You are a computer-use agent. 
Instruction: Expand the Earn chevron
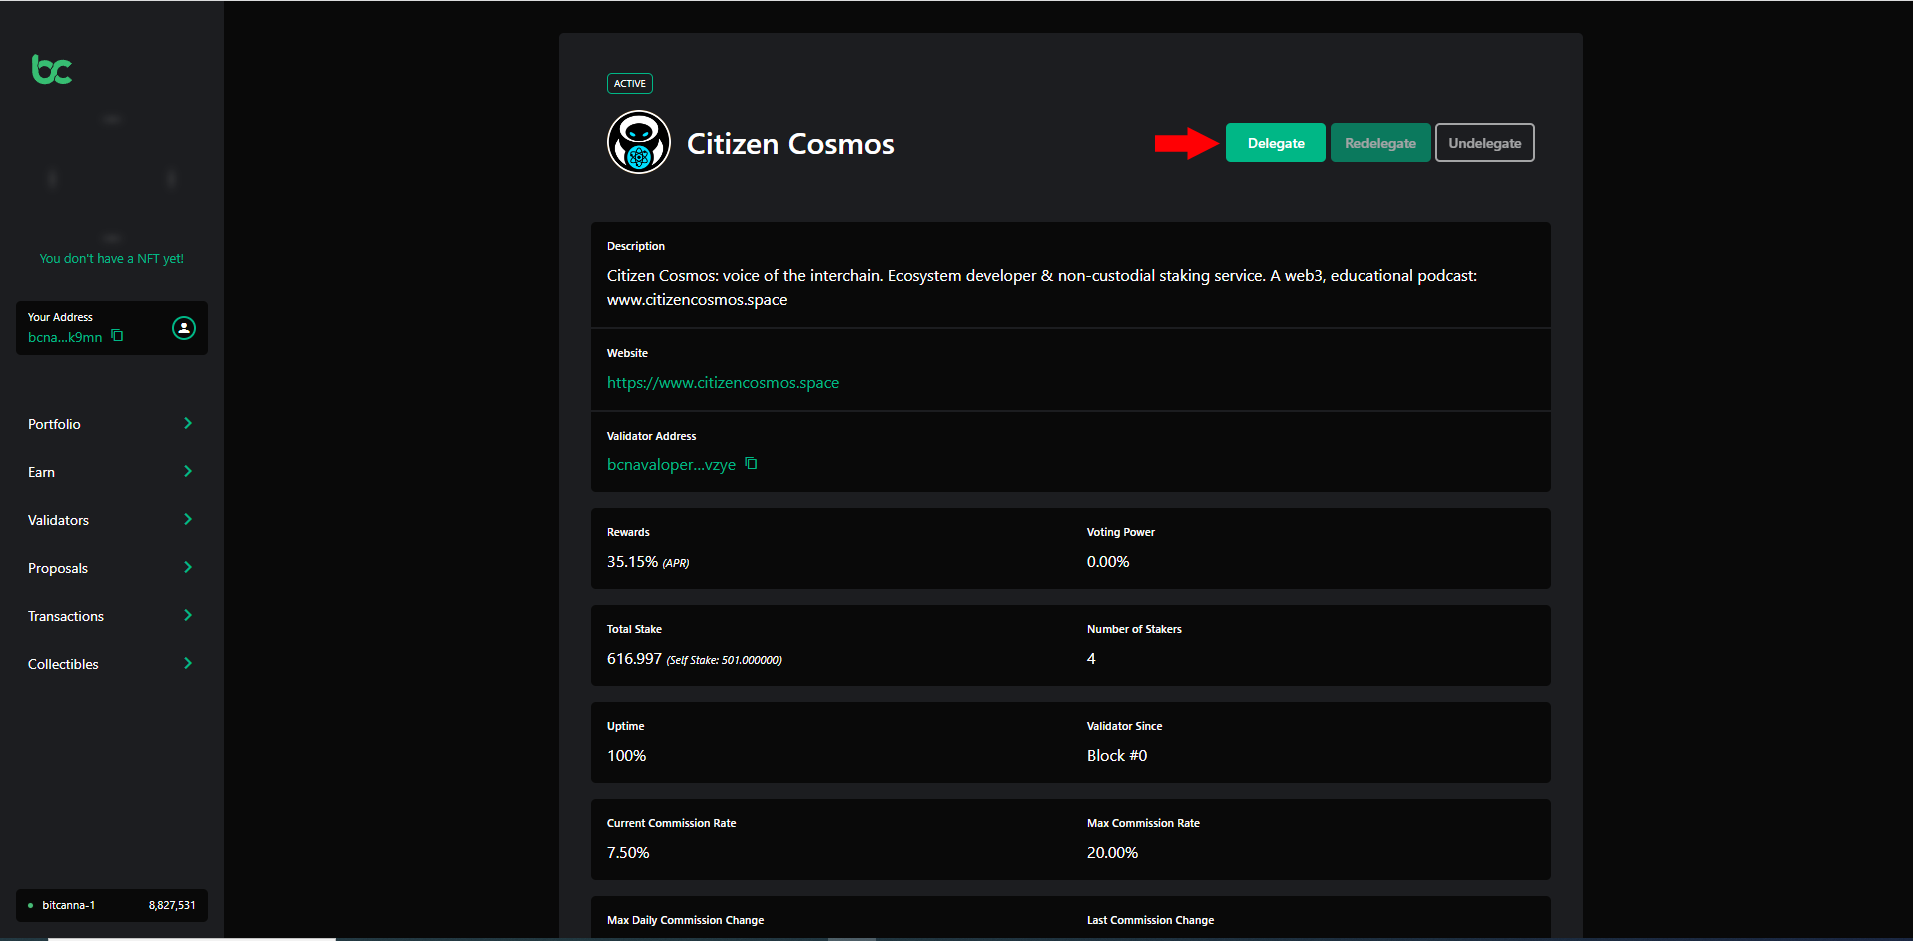point(188,471)
